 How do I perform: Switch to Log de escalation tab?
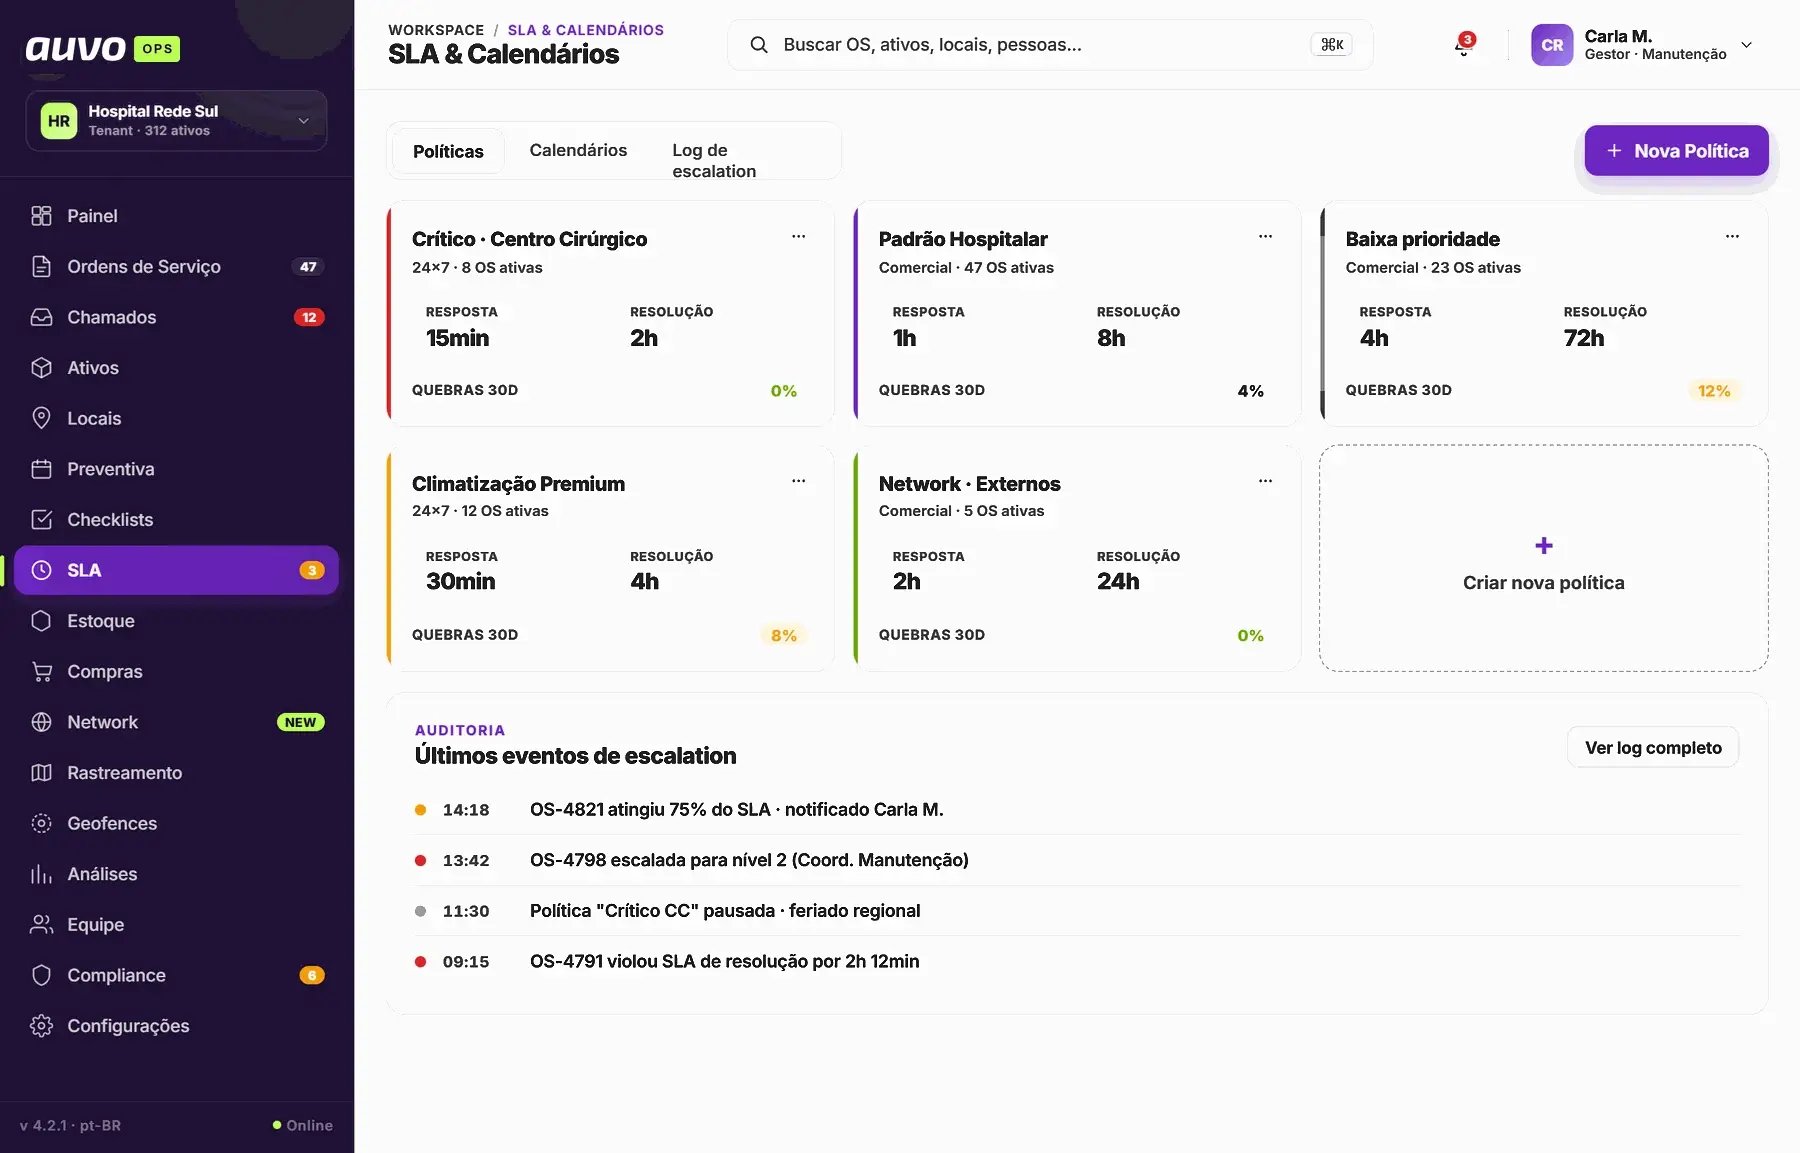pyautogui.click(x=714, y=161)
